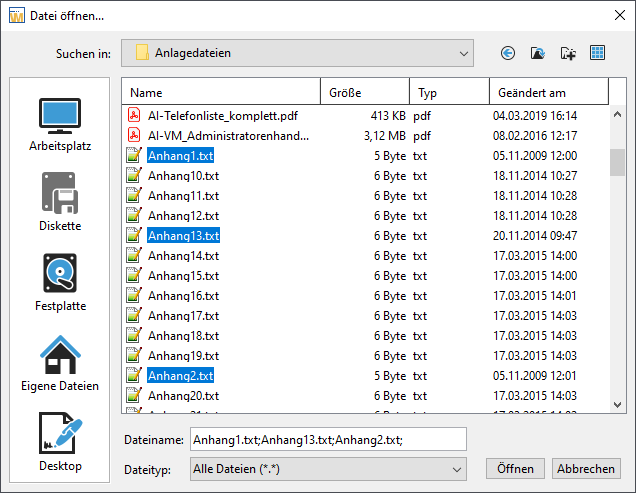Click file icon beside Anhang19.txt

[134, 355]
